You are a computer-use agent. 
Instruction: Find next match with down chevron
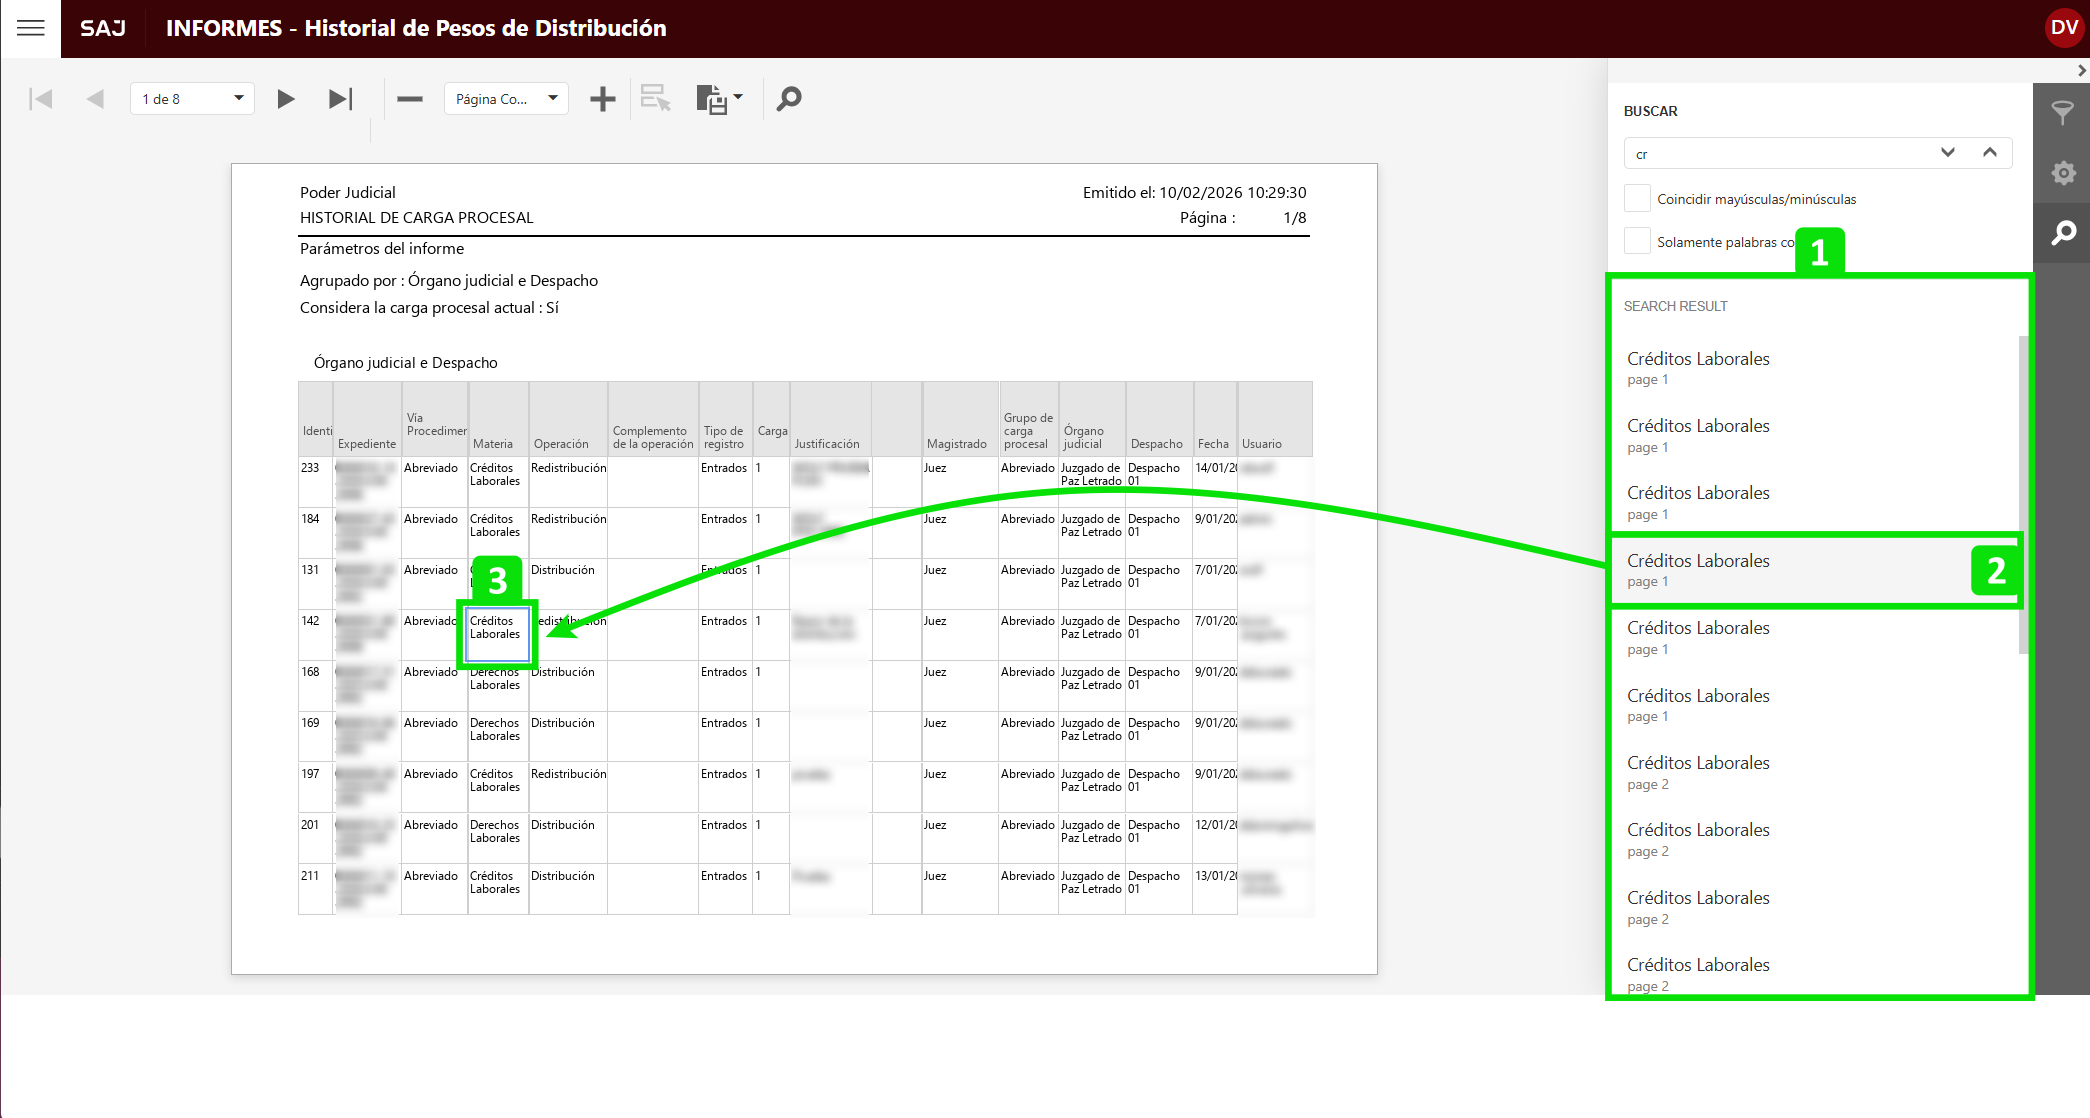point(1947,153)
